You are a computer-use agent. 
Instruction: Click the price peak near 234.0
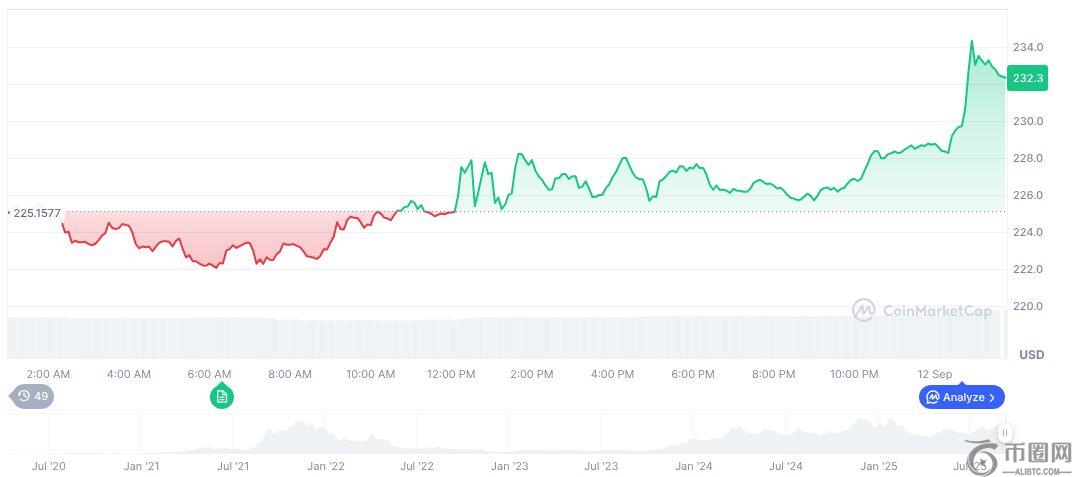click(x=971, y=42)
